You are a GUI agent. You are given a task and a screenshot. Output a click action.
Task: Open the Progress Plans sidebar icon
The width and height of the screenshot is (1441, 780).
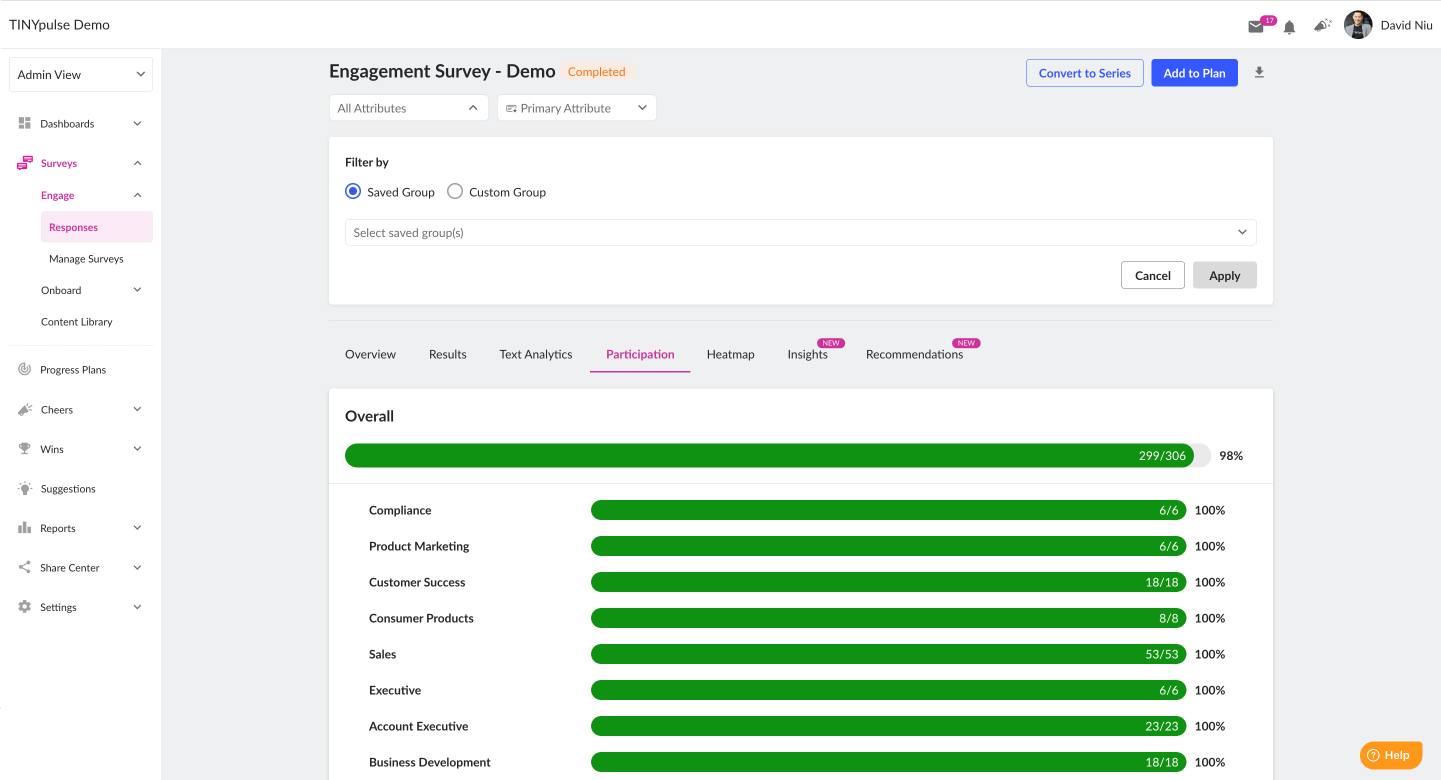pyautogui.click(x=25, y=369)
